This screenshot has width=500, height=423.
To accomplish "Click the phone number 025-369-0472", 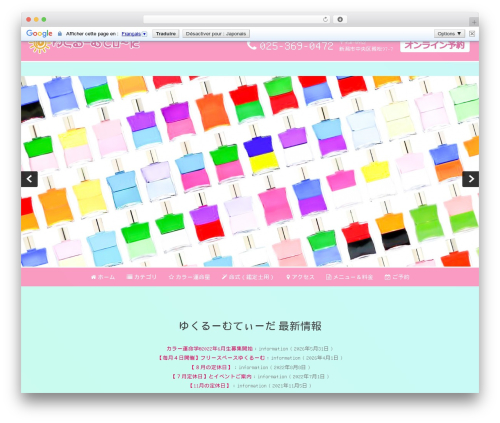I will 296,46.
